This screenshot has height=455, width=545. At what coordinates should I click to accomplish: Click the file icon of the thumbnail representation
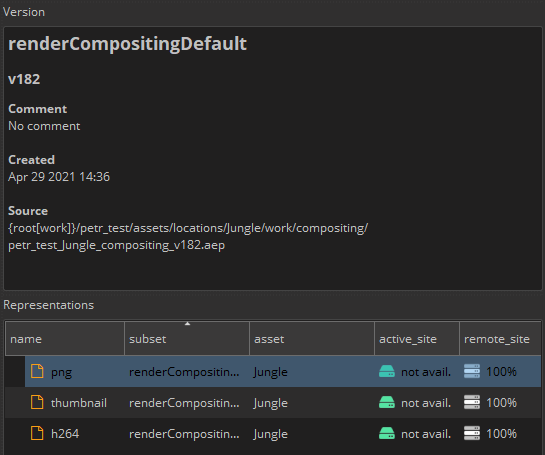point(37,402)
